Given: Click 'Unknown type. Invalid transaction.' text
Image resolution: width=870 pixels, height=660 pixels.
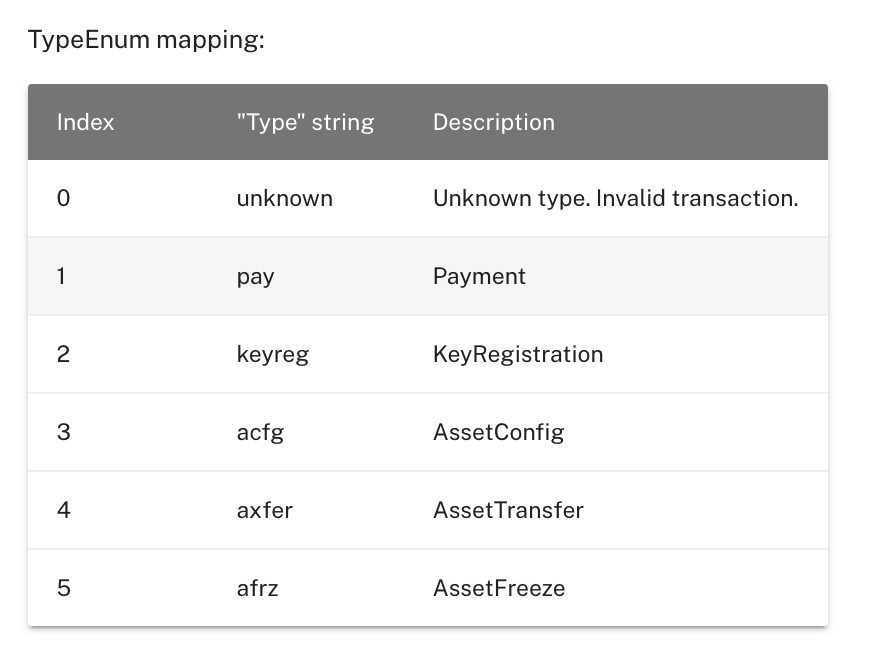Looking at the screenshot, I should point(615,198).
